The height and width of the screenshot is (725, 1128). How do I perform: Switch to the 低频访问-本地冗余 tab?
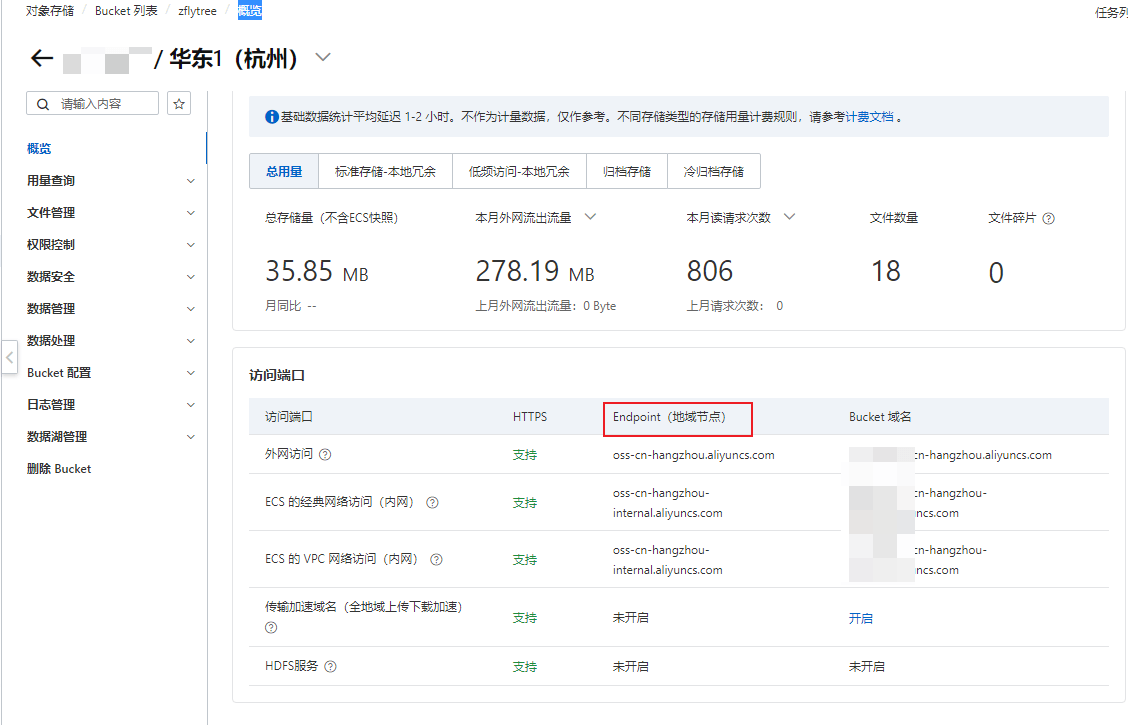tap(519, 171)
